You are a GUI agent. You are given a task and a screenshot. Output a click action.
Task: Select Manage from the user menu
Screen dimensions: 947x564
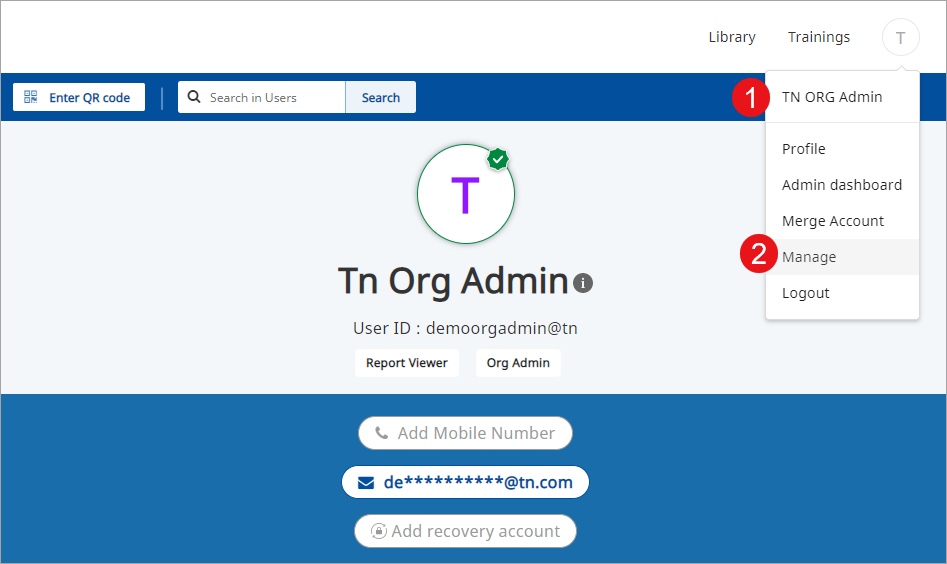click(x=808, y=257)
